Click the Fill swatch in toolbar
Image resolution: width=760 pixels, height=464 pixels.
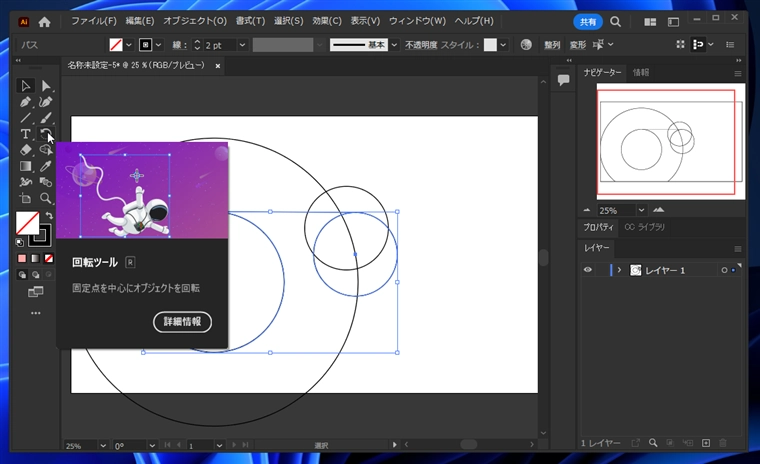(x=27, y=223)
